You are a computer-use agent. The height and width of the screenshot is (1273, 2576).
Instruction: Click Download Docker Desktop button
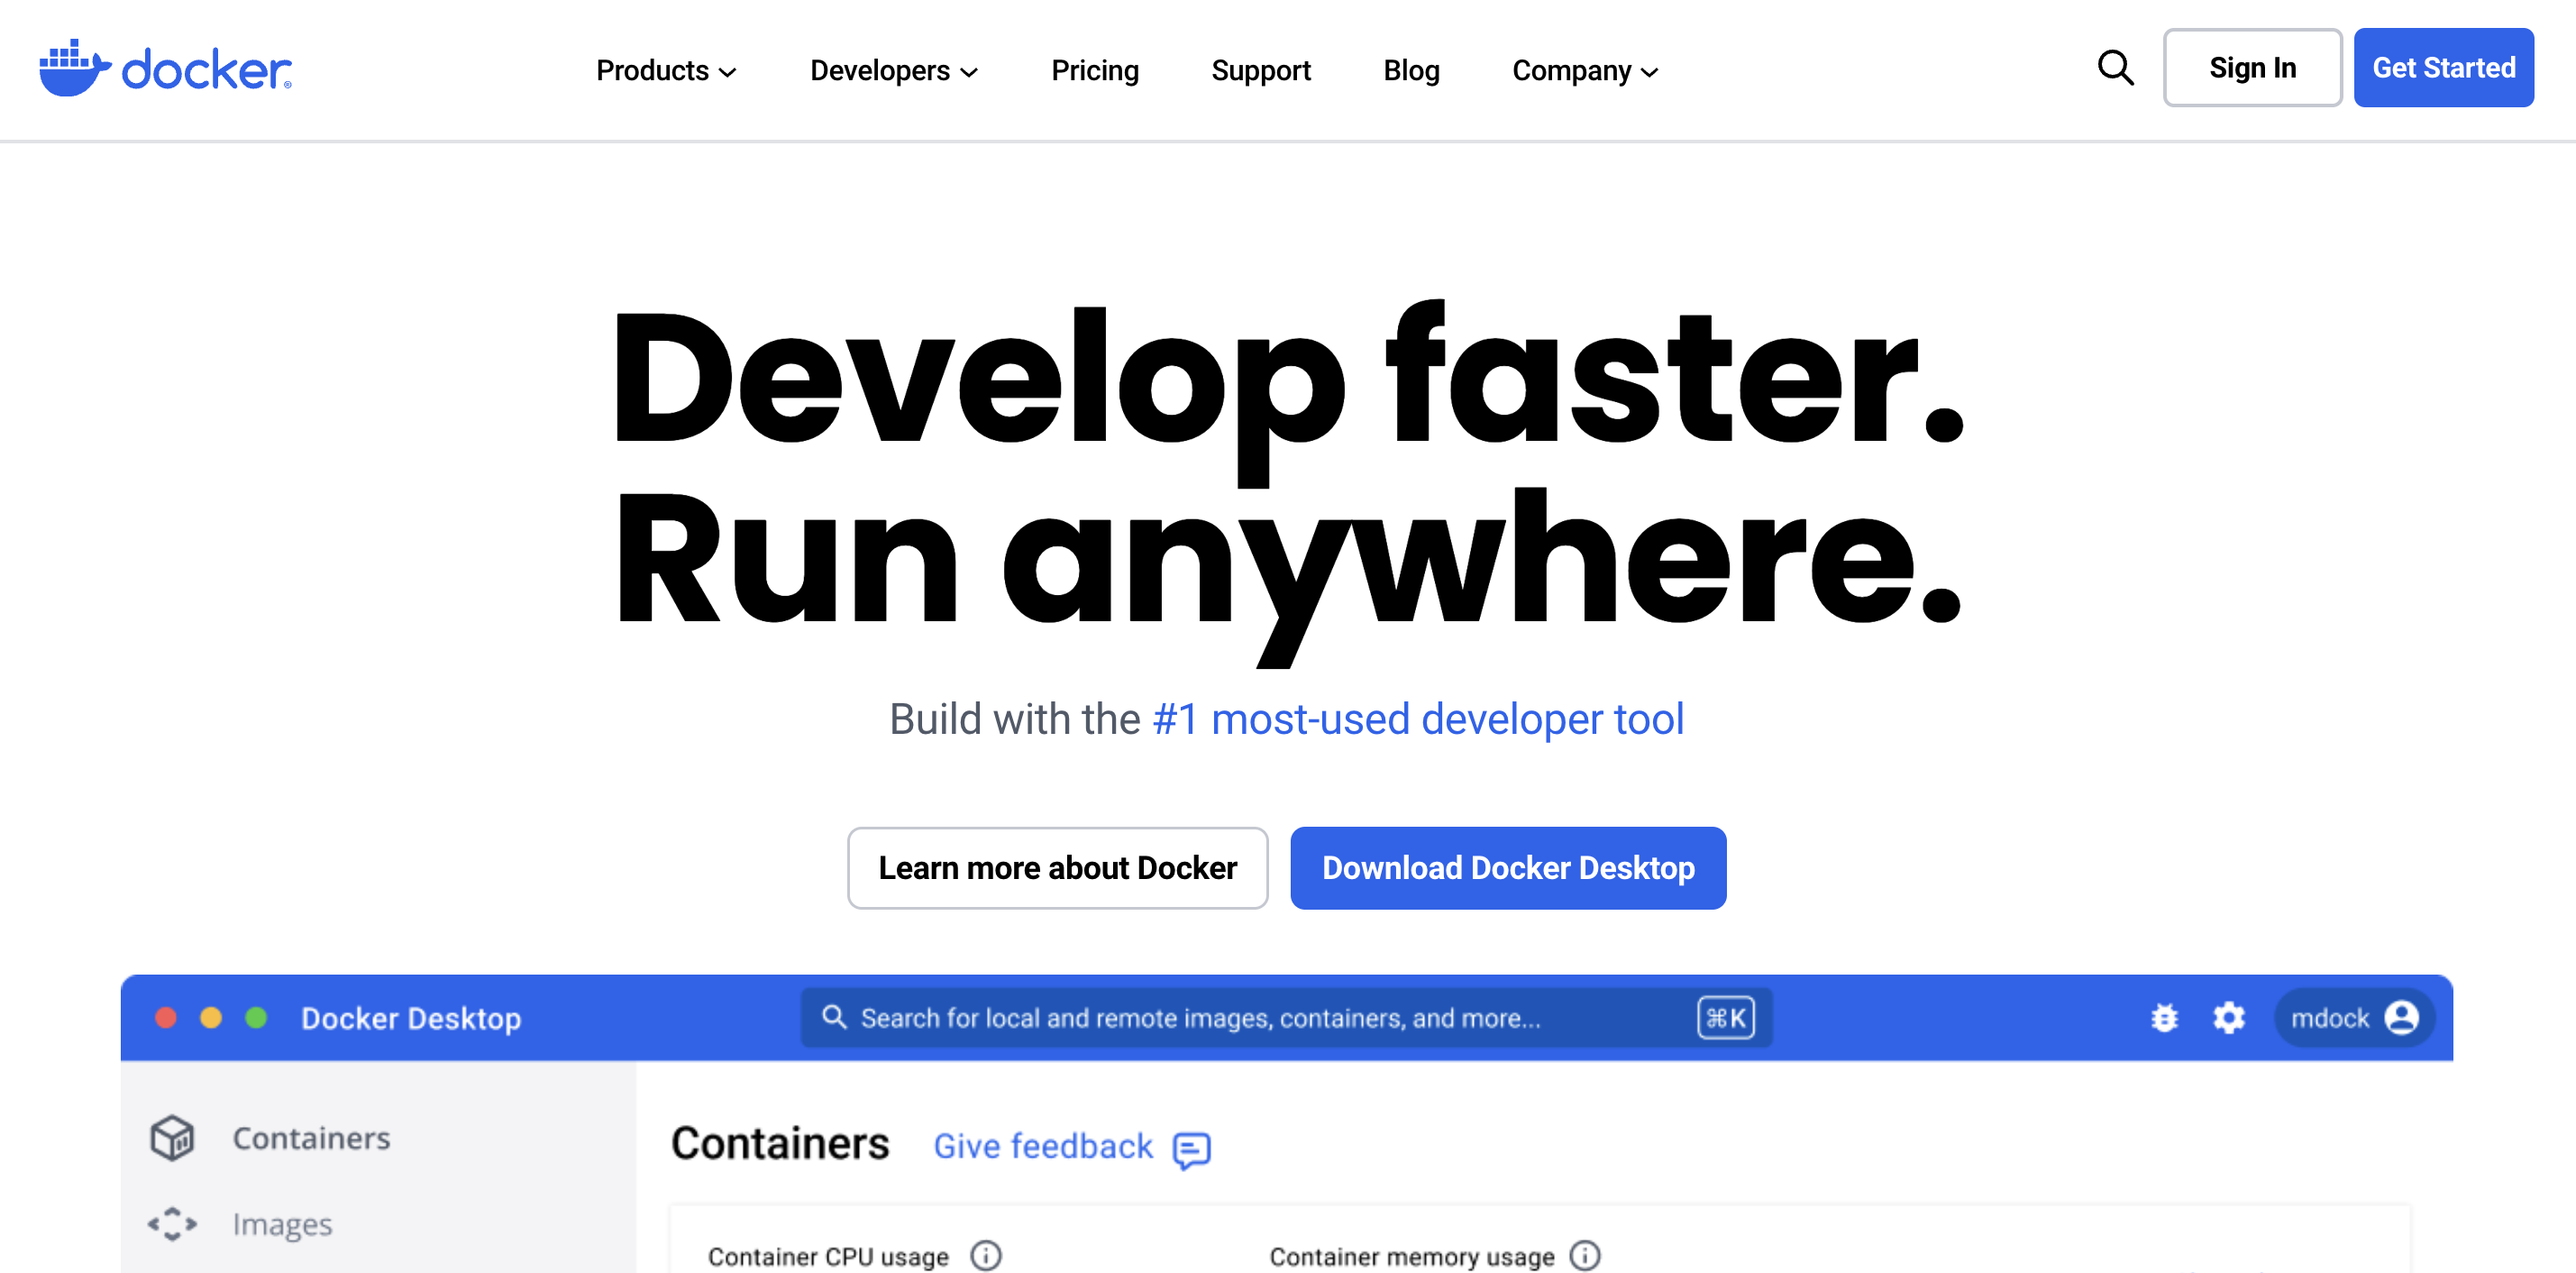pos(1508,868)
